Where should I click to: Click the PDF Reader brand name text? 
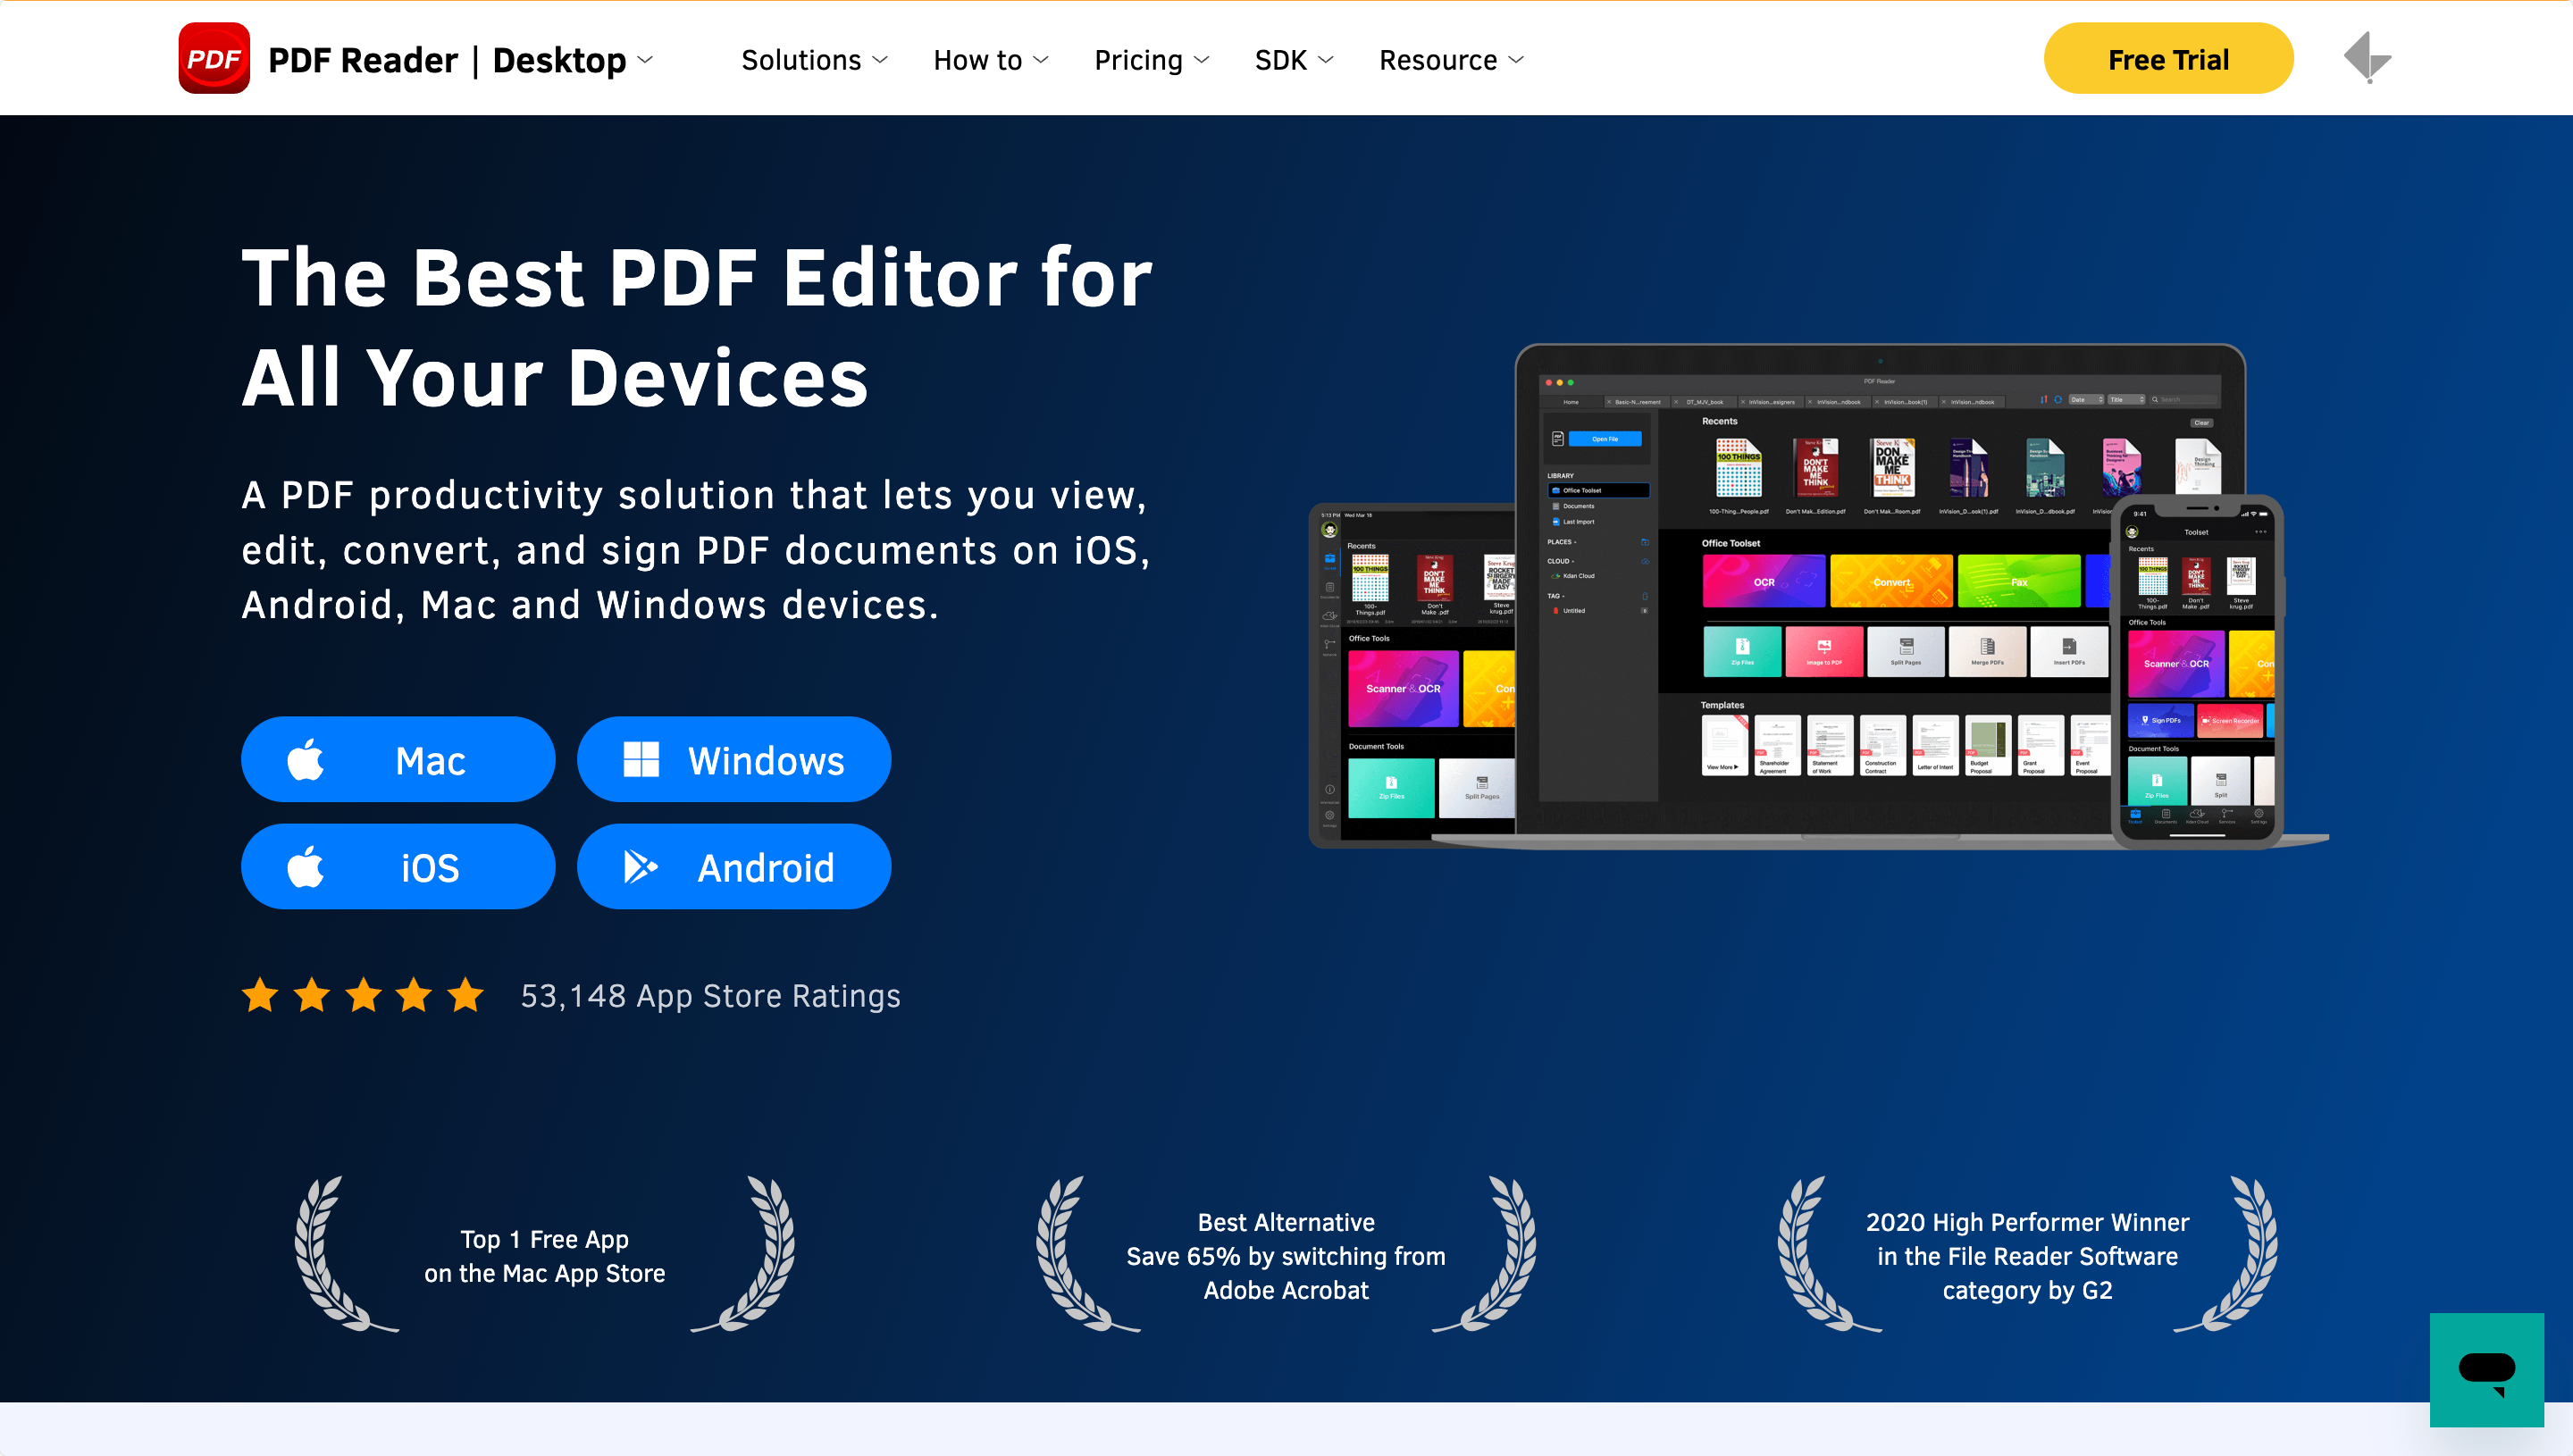point(363,60)
